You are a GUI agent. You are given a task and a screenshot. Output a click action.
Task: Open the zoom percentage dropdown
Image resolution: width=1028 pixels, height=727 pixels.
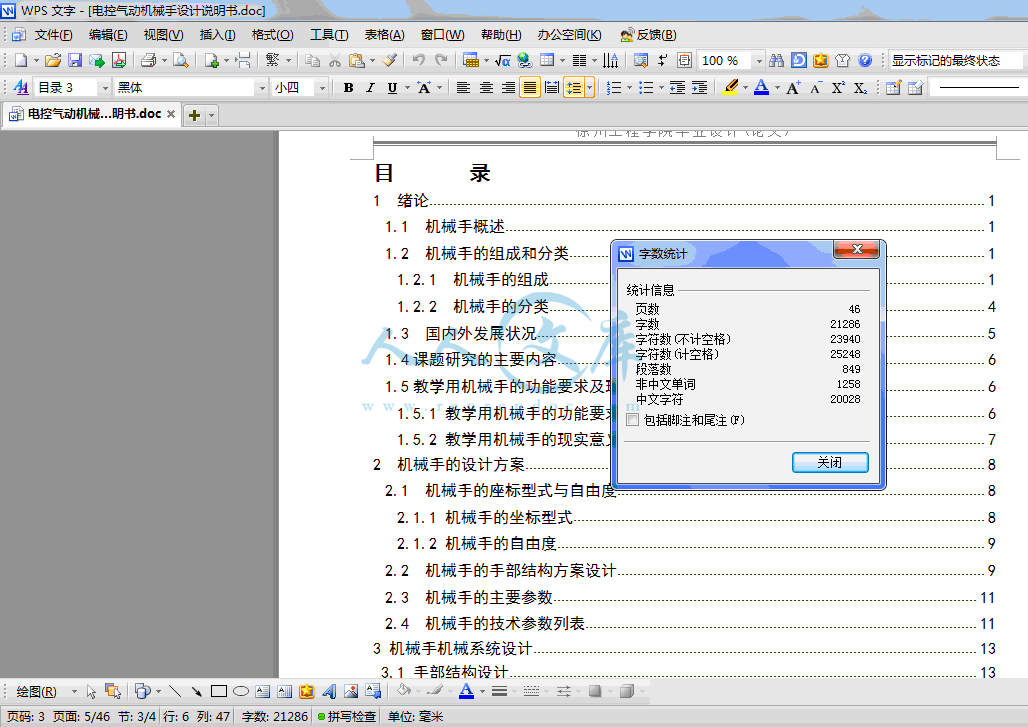click(759, 60)
